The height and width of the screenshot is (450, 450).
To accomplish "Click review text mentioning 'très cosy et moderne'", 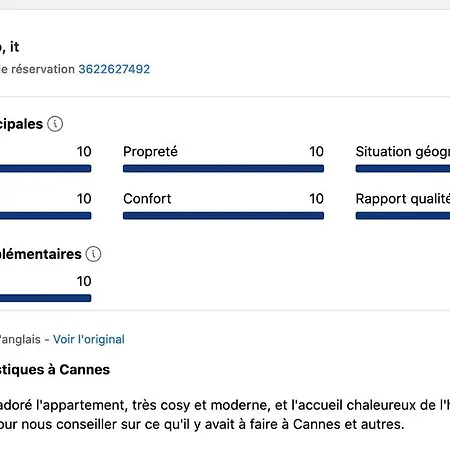I will coord(225,405).
